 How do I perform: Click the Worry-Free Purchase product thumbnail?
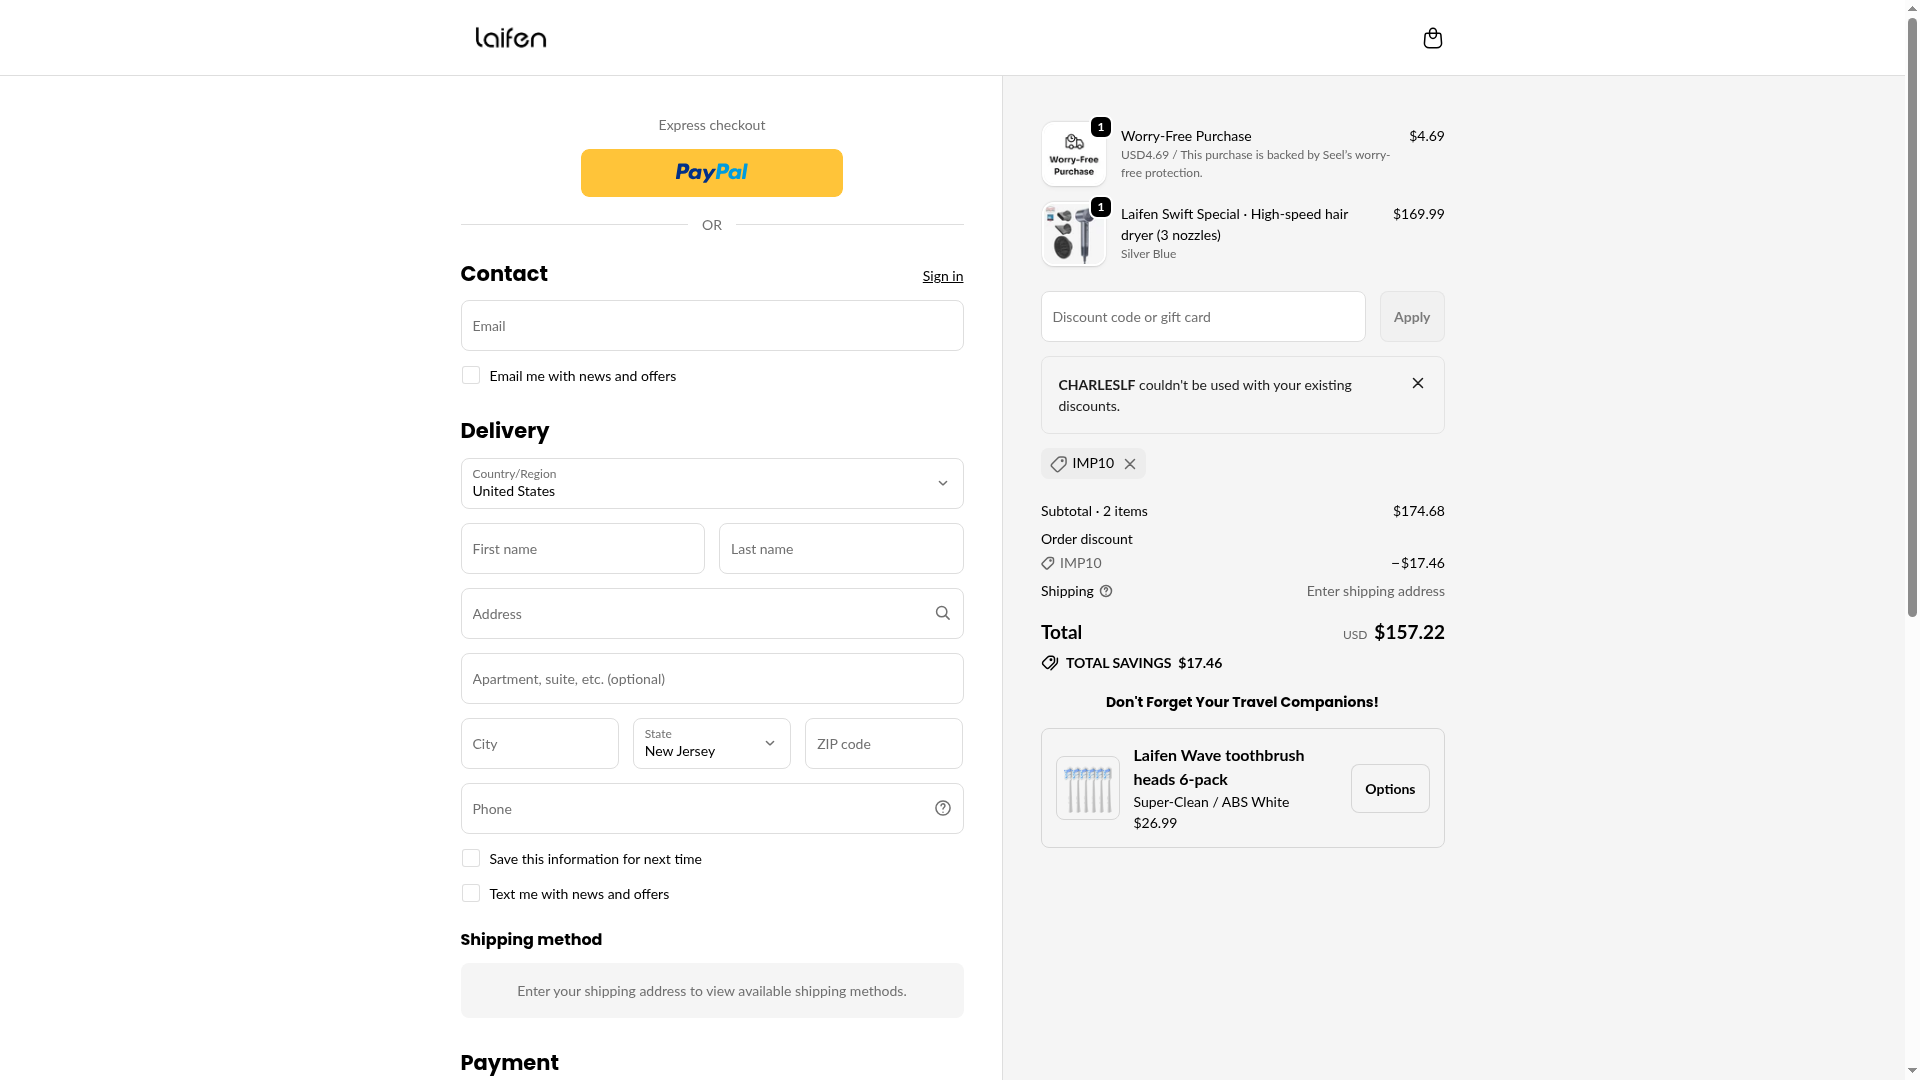(1073, 154)
